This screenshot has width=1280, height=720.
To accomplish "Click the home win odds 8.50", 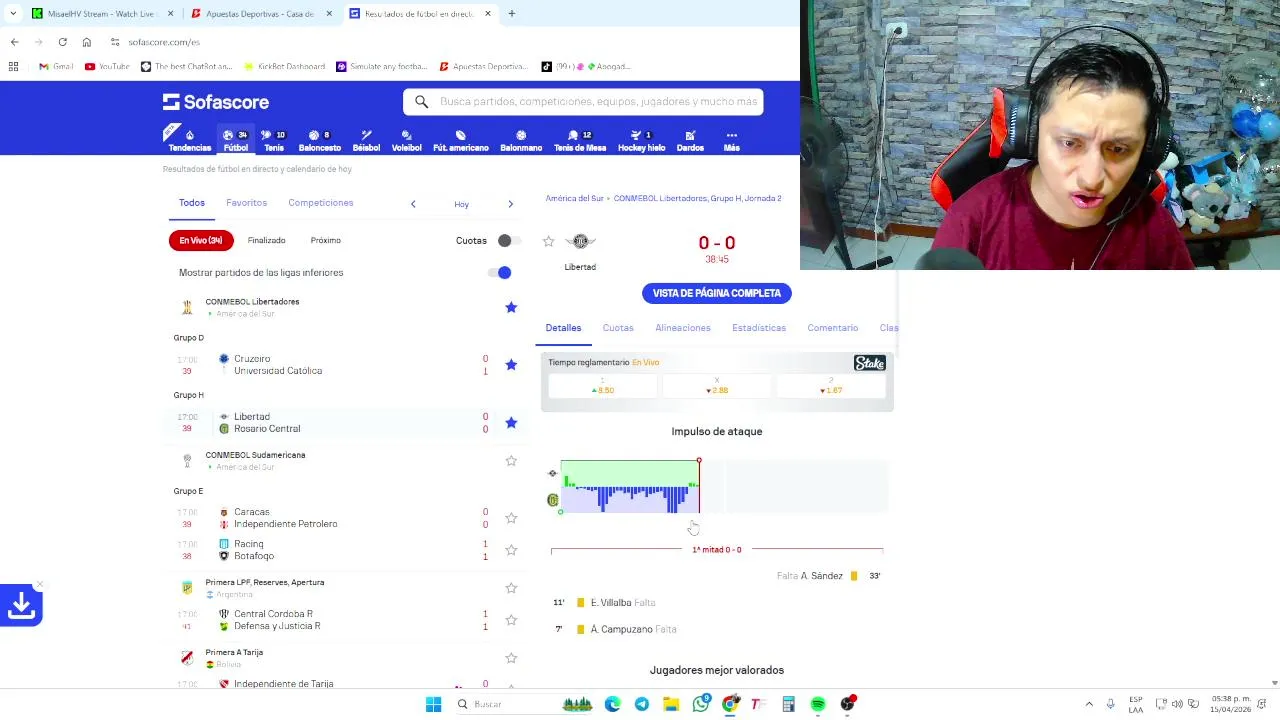I will (x=603, y=386).
